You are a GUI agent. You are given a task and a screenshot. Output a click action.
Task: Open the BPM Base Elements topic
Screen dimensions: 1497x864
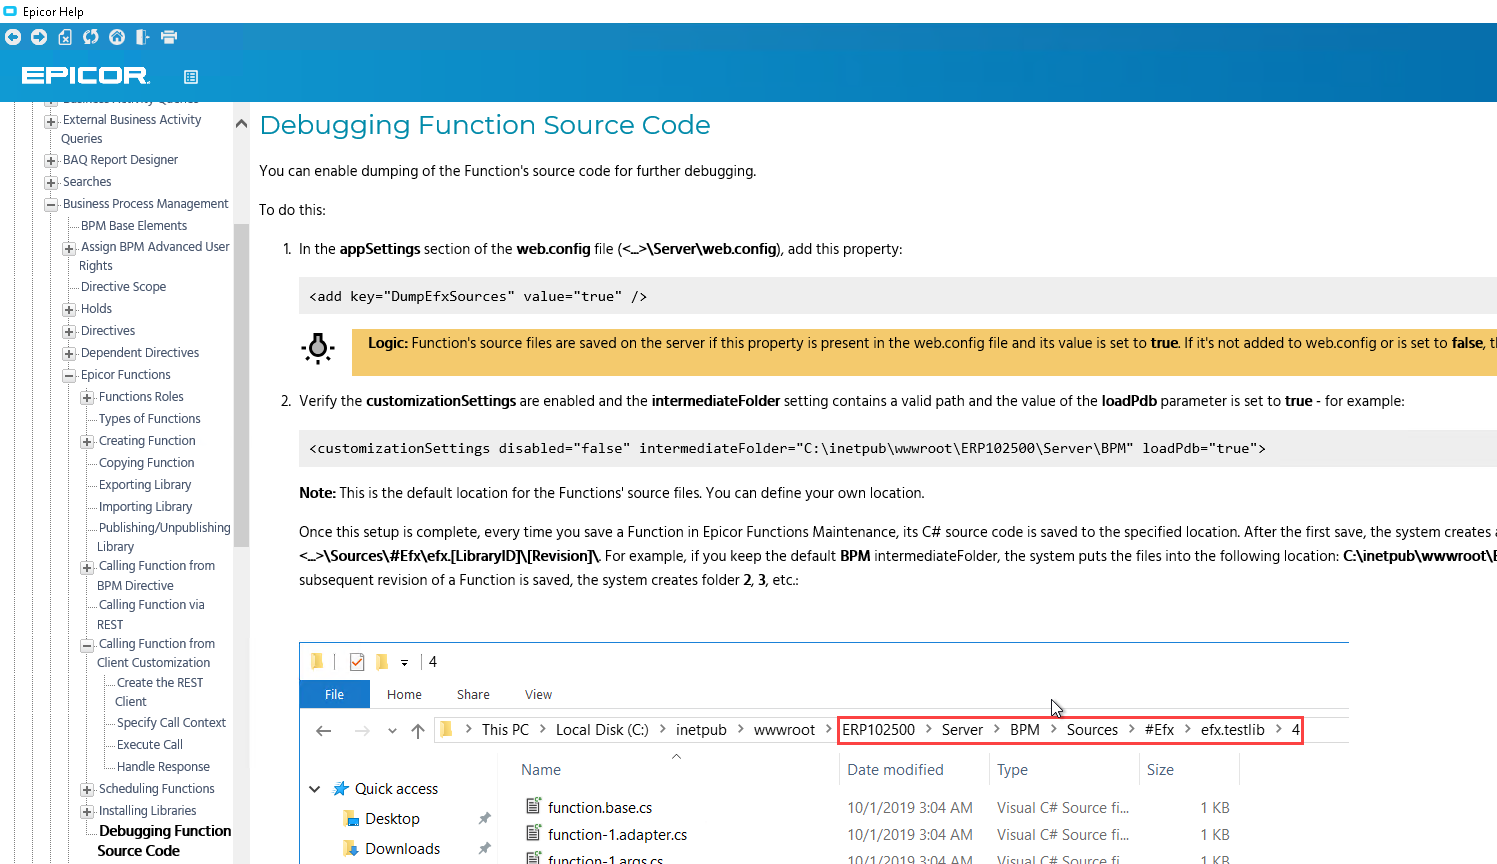point(131,225)
